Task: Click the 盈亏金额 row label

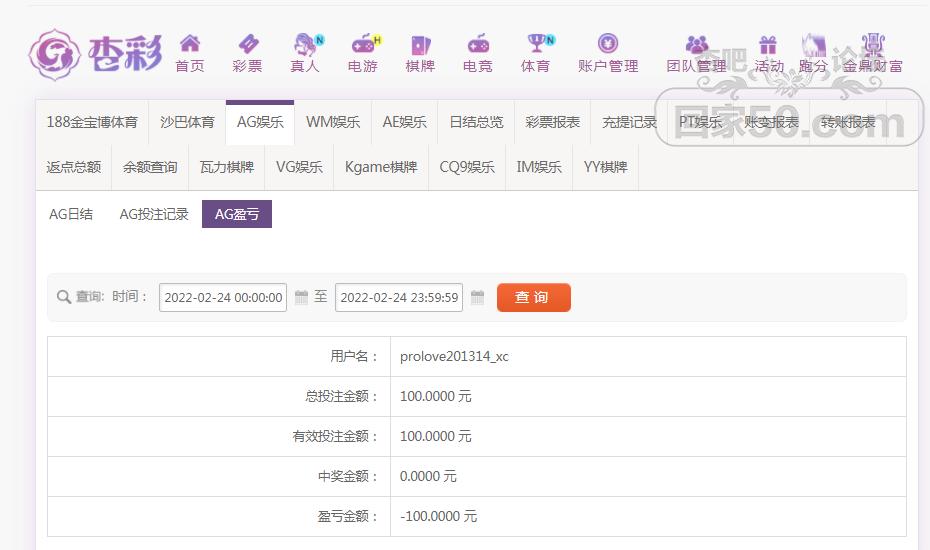Action: (x=348, y=517)
